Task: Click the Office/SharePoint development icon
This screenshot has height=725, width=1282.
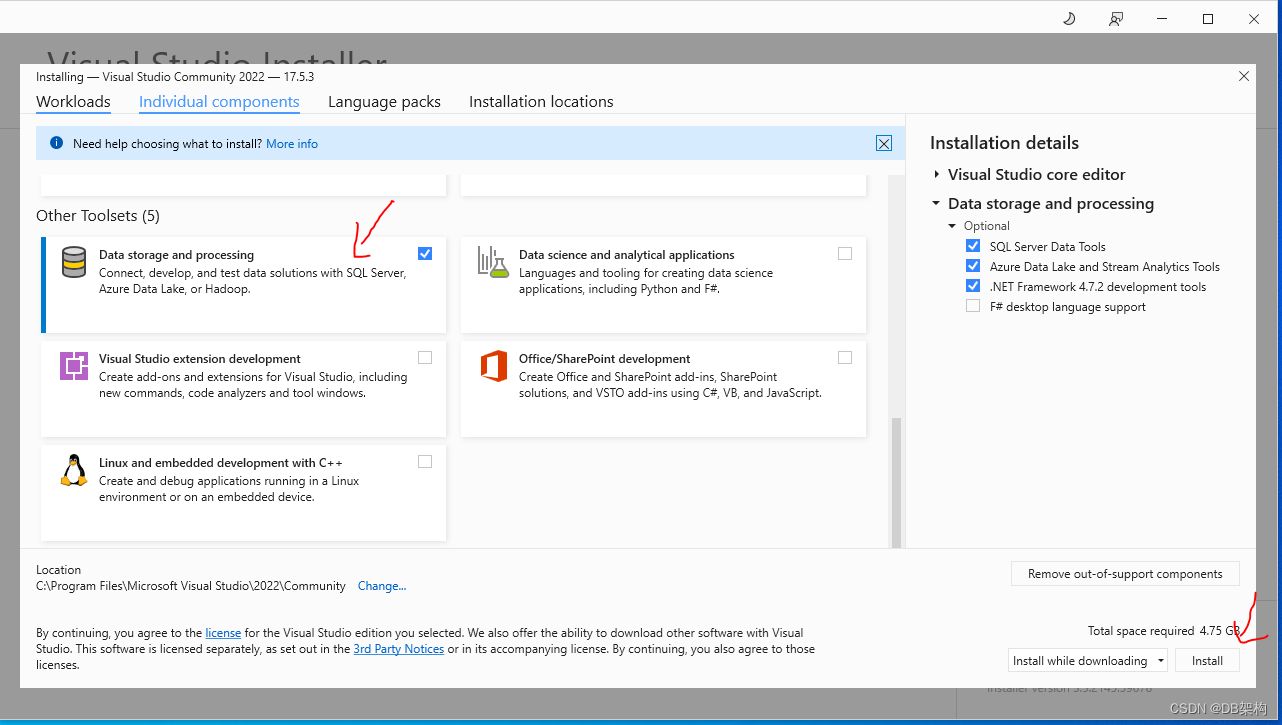Action: 493,366
